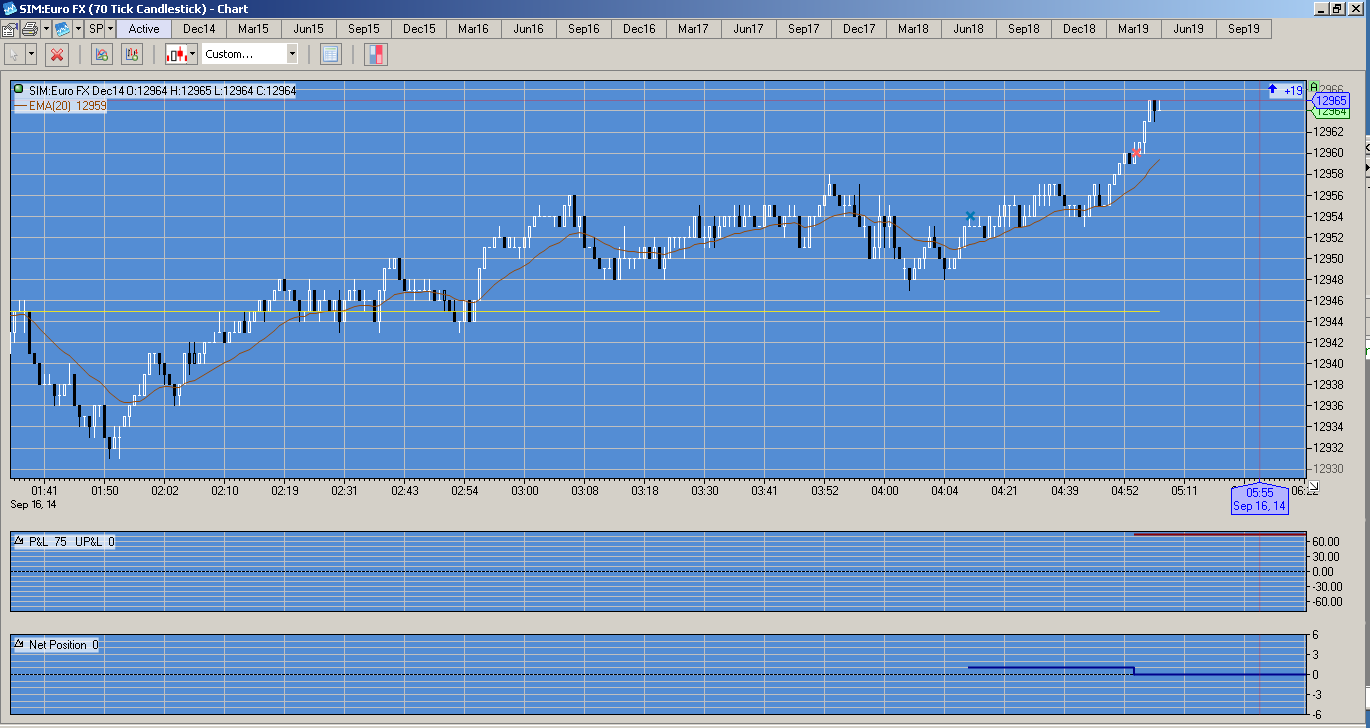Click the red exit marker near 12960
Screen dimensions: 1370x728
(x=1136, y=153)
